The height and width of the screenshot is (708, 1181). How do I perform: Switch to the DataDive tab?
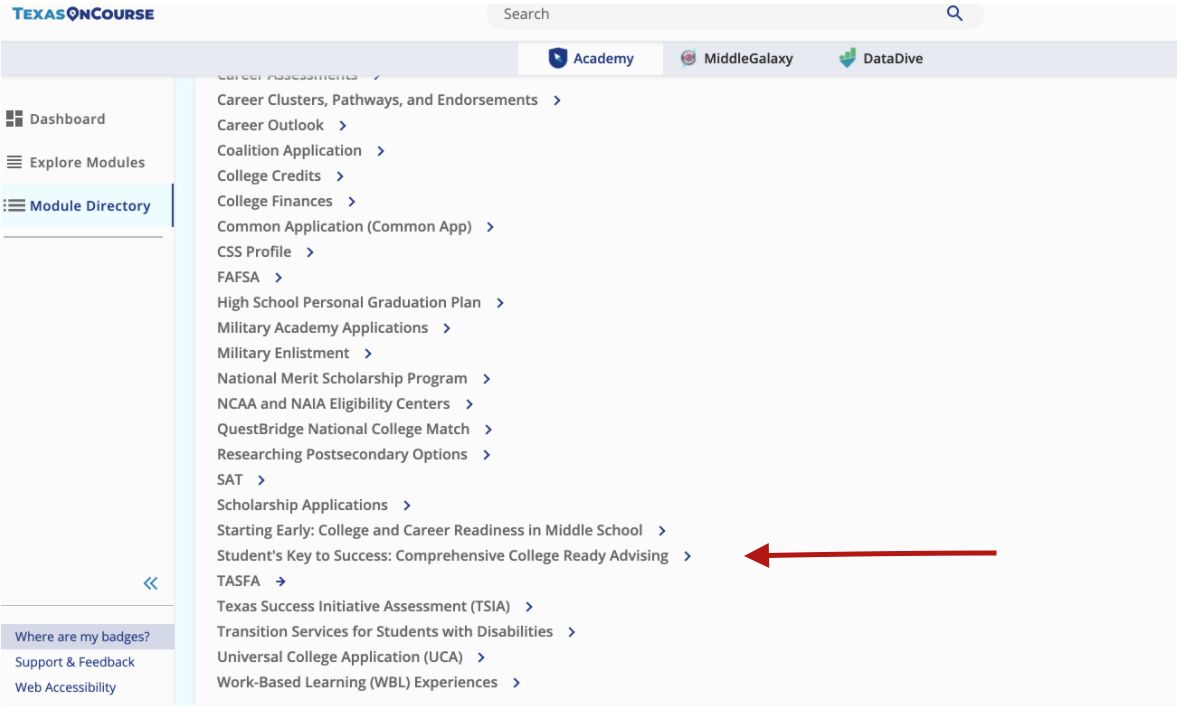click(x=880, y=58)
